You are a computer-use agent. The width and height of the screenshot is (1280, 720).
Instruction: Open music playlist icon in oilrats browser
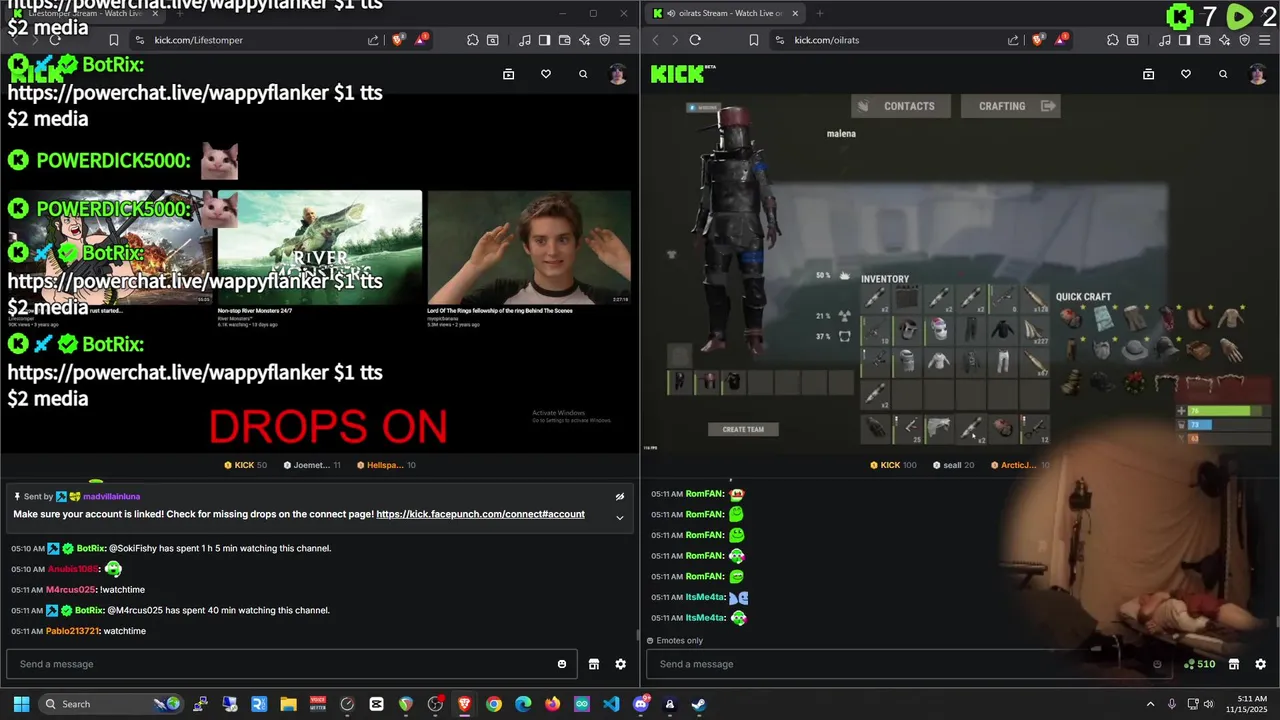pos(1165,40)
